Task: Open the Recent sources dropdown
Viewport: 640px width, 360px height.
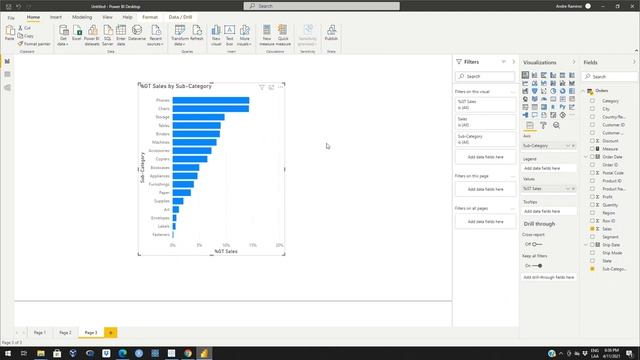Action: pyautogui.click(x=156, y=36)
